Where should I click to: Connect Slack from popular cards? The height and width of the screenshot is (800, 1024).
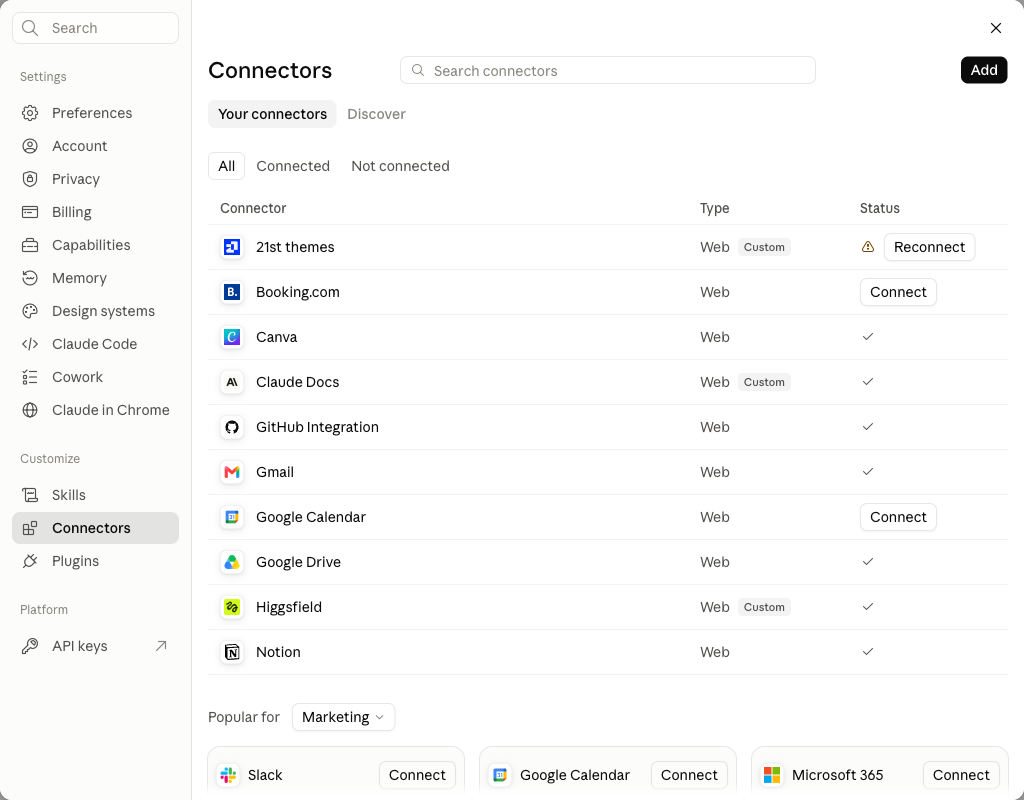tap(417, 775)
